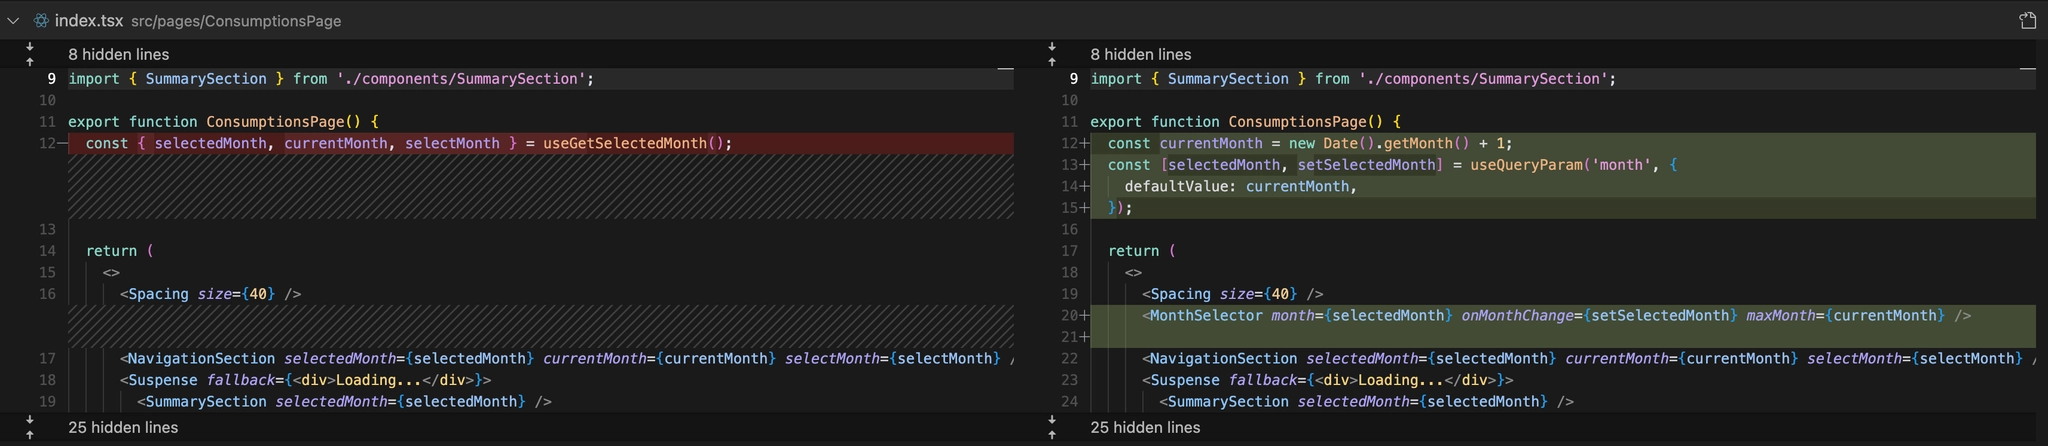Show the 8 hidden lines in left pane

tap(118, 54)
